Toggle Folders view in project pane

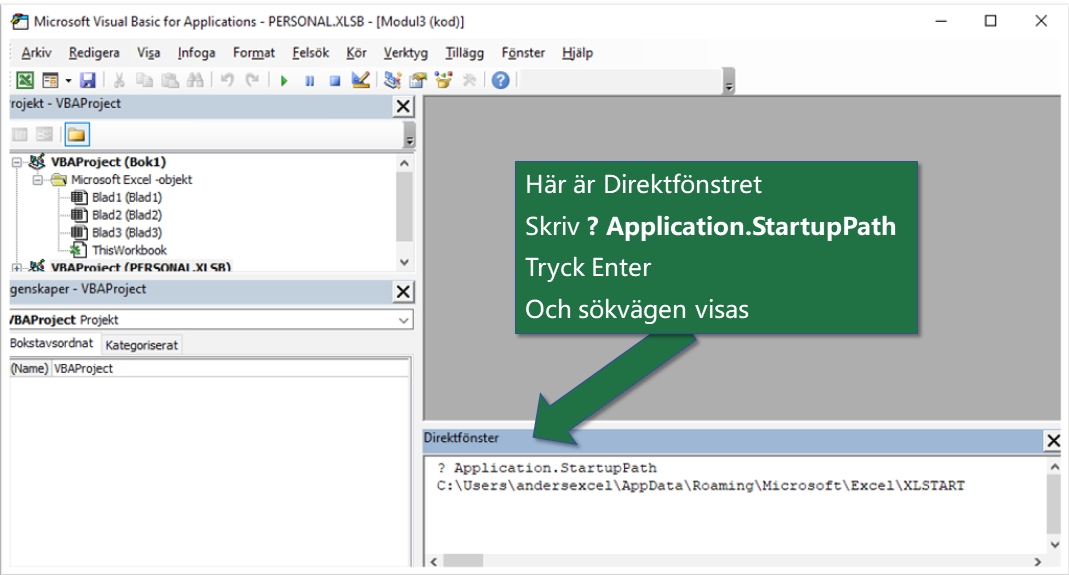(x=76, y=134)
